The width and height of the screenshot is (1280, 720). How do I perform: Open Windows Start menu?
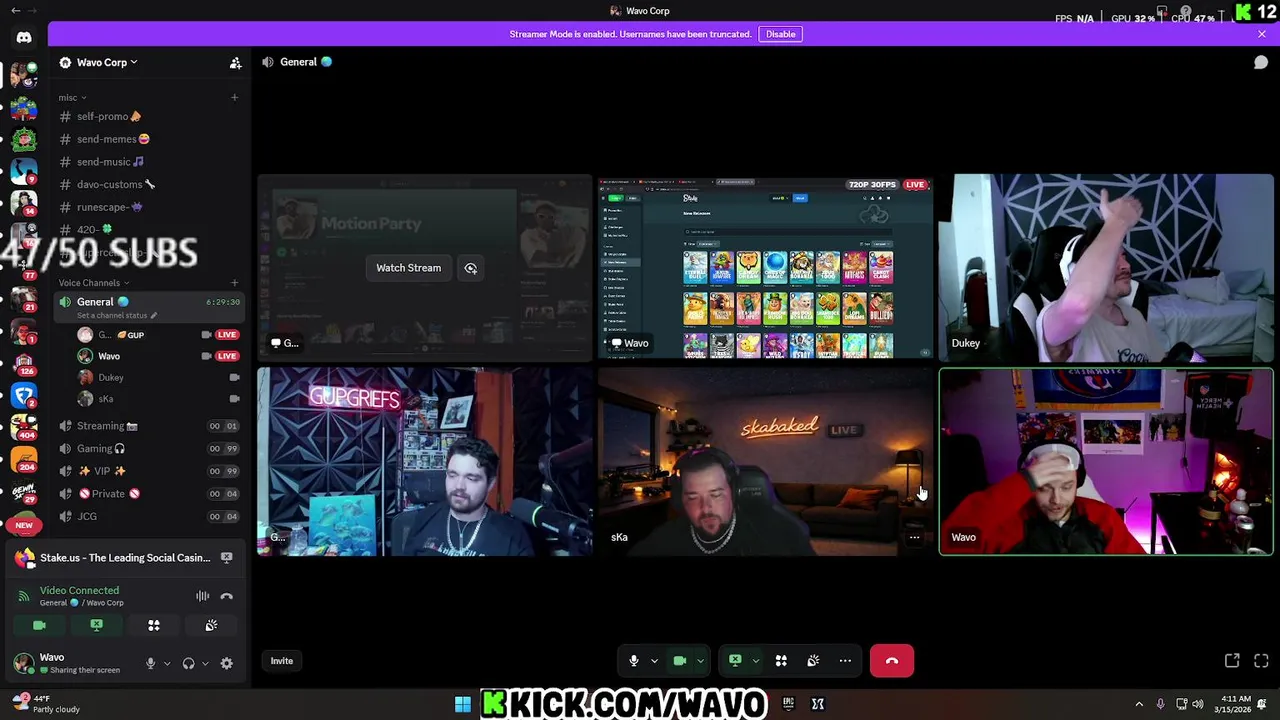pos(463,704)
